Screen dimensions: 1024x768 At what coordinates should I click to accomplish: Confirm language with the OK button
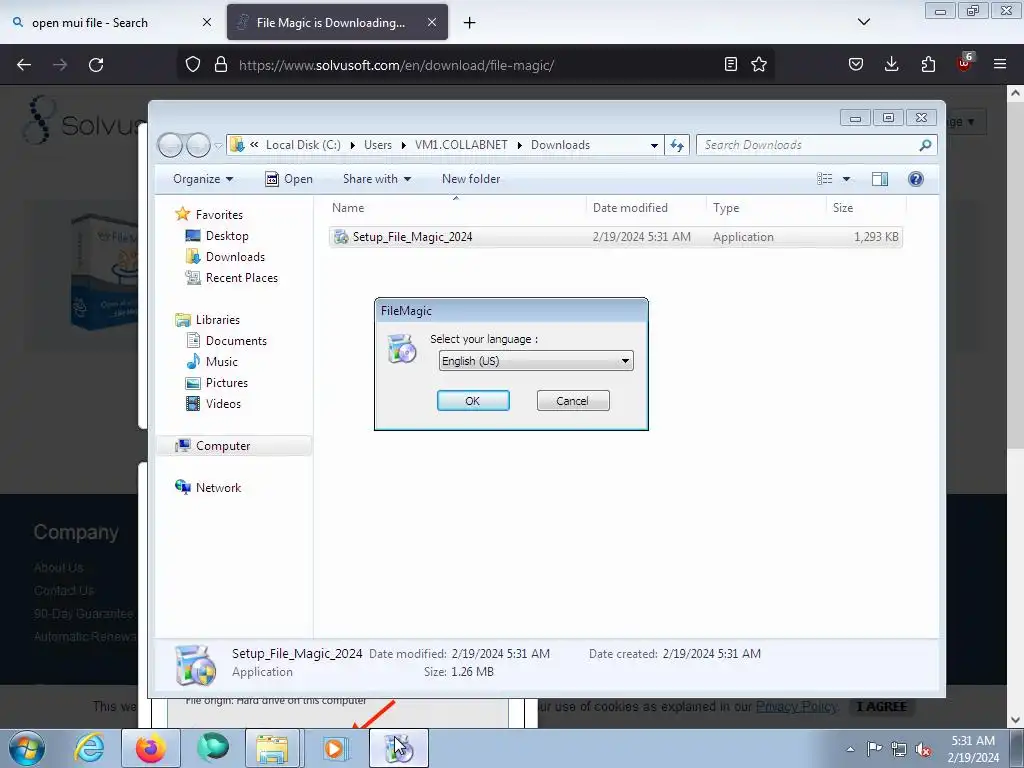click(473, 400)
